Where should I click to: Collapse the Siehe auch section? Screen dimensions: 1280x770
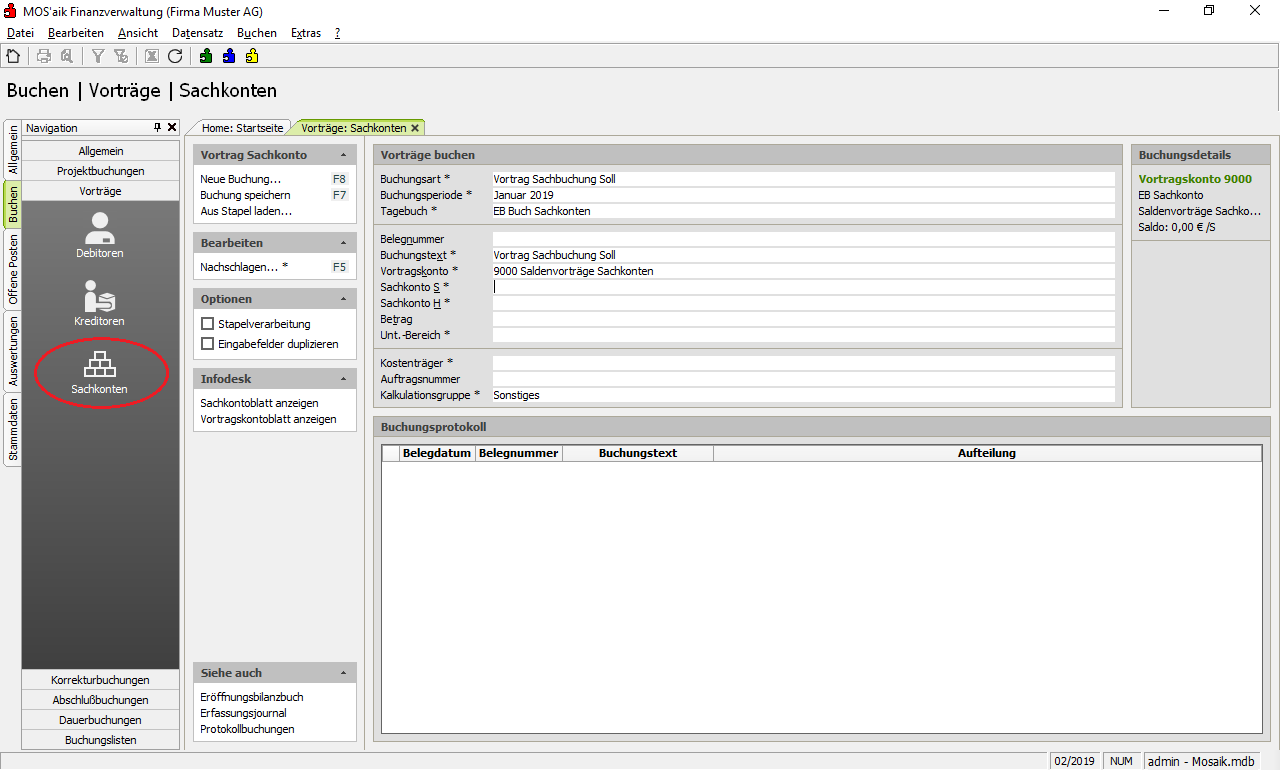pos(343,674)
